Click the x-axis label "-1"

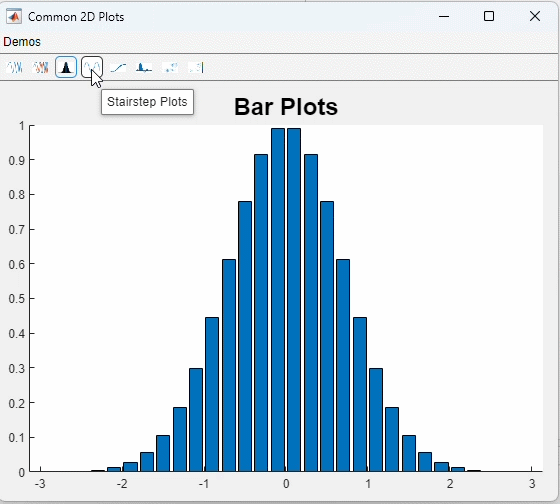pyautogui.click(x=204, y=484)
